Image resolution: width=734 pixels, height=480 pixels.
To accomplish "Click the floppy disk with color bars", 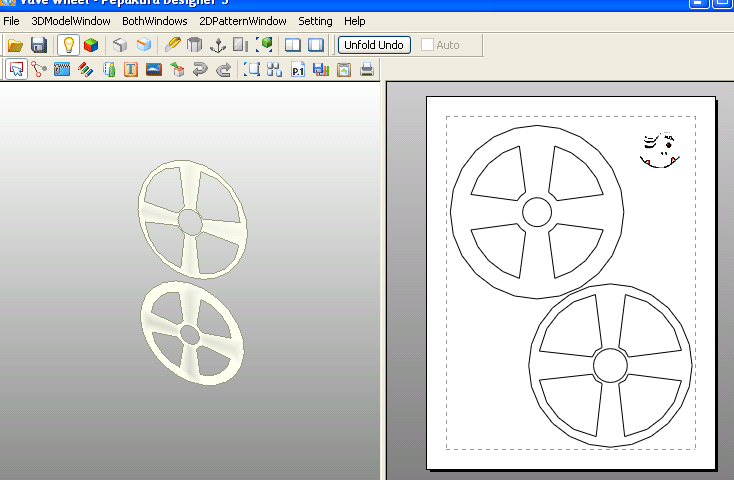I will click(x=321, y=70).
